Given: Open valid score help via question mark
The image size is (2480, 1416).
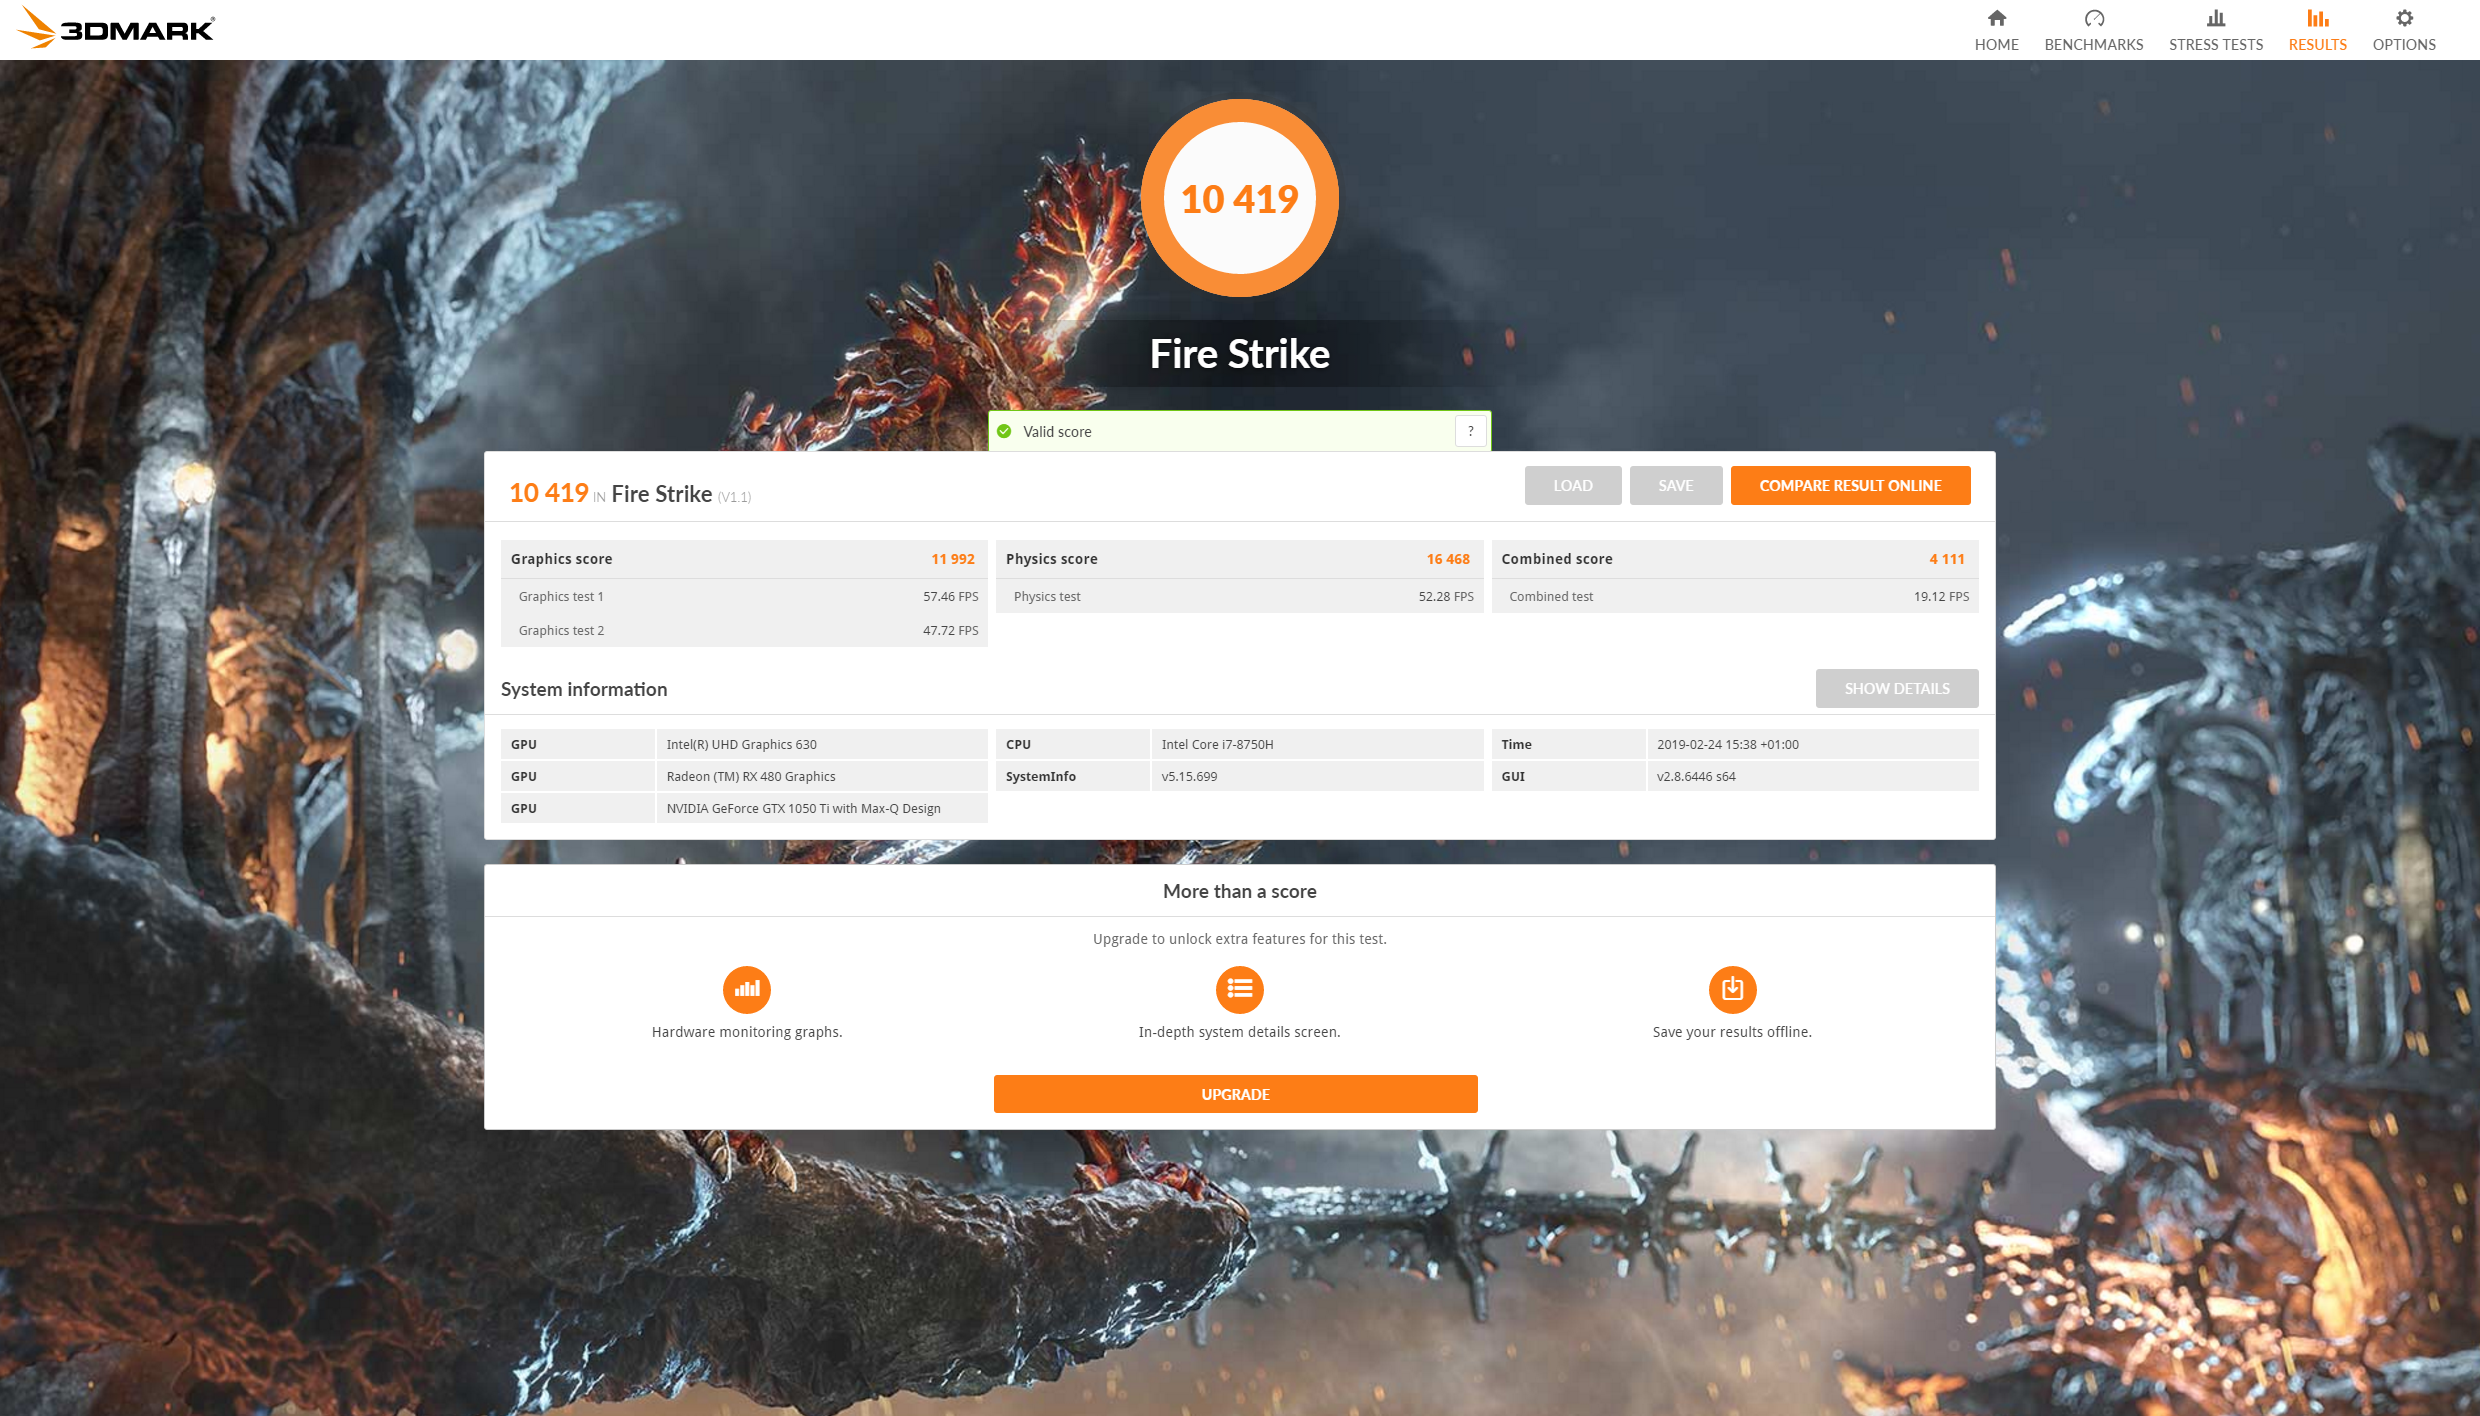Looking at the screenshot, I should 1470,430.
